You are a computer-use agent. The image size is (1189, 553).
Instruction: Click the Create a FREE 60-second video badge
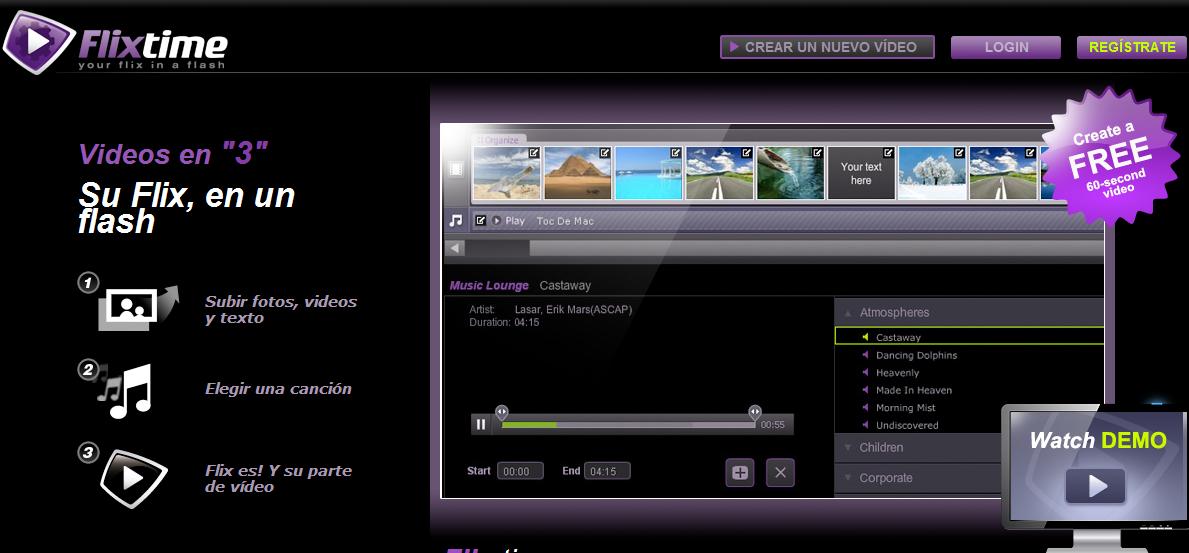[1109, 159]
